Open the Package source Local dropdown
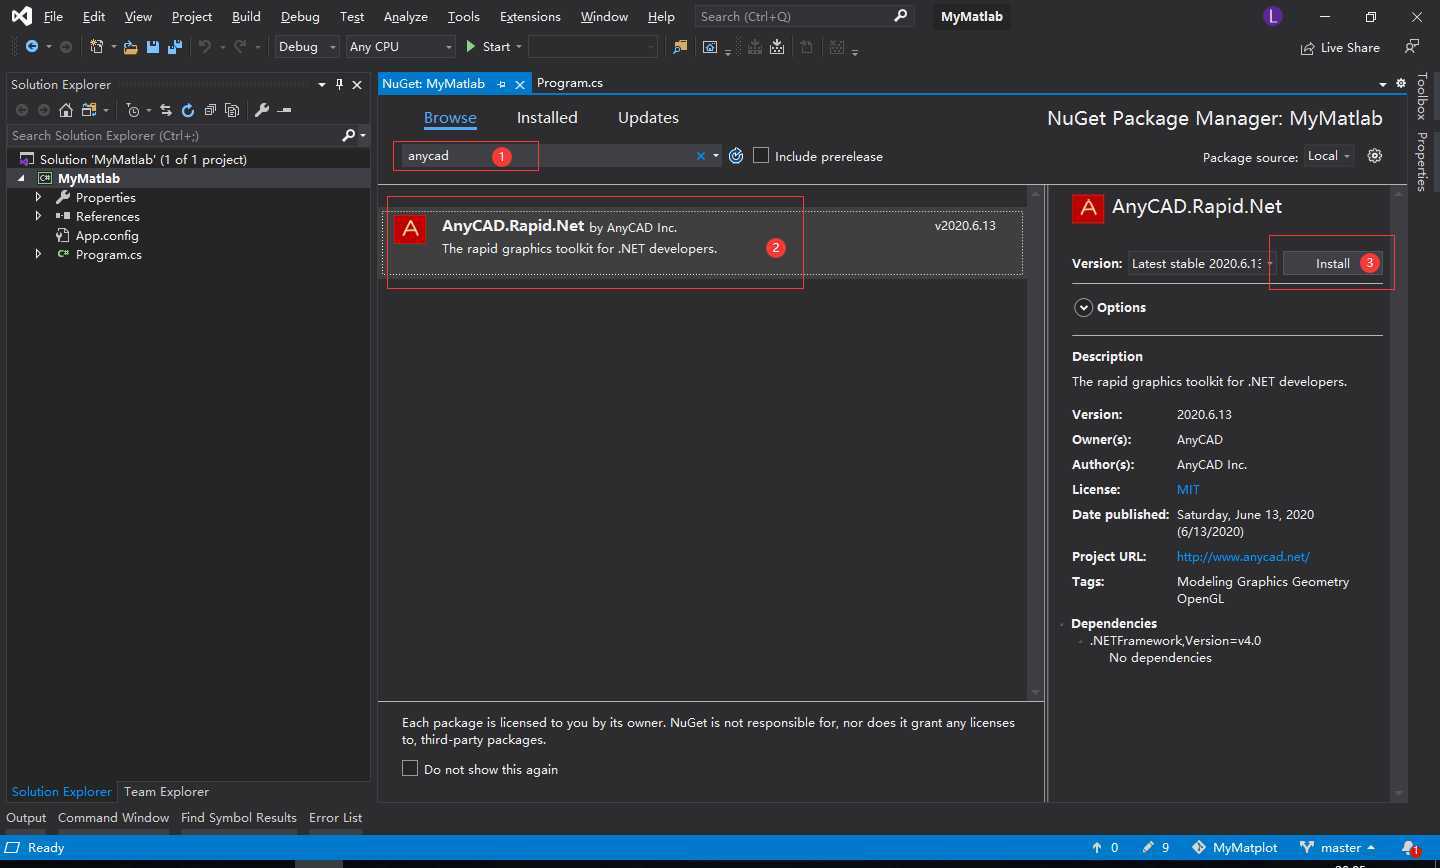Screen dimensions: 1440x868 pos(1329,156)
